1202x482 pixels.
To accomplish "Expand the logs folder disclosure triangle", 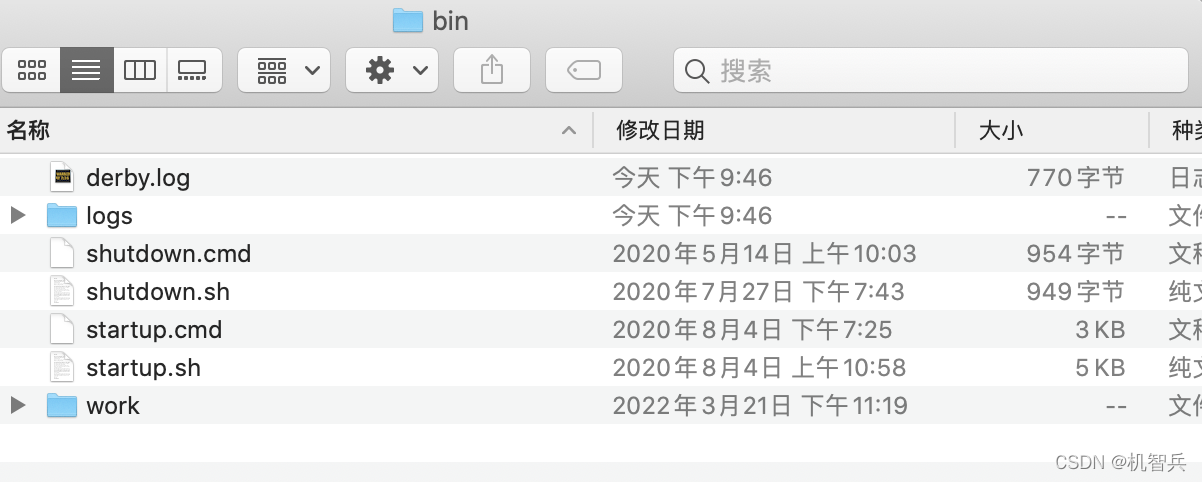I will (x=17, y=215).
